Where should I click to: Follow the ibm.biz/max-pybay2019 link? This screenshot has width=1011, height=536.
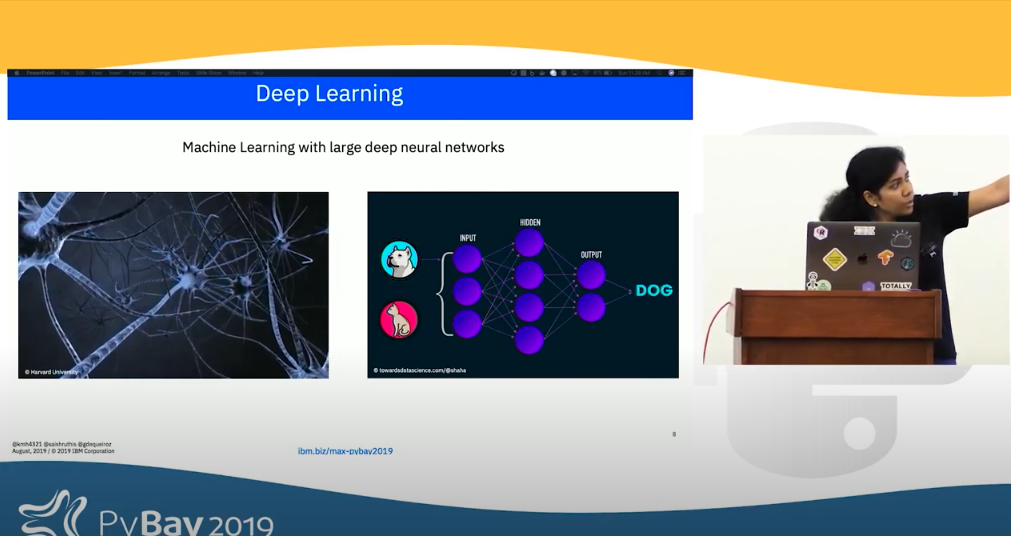(345, 451)
